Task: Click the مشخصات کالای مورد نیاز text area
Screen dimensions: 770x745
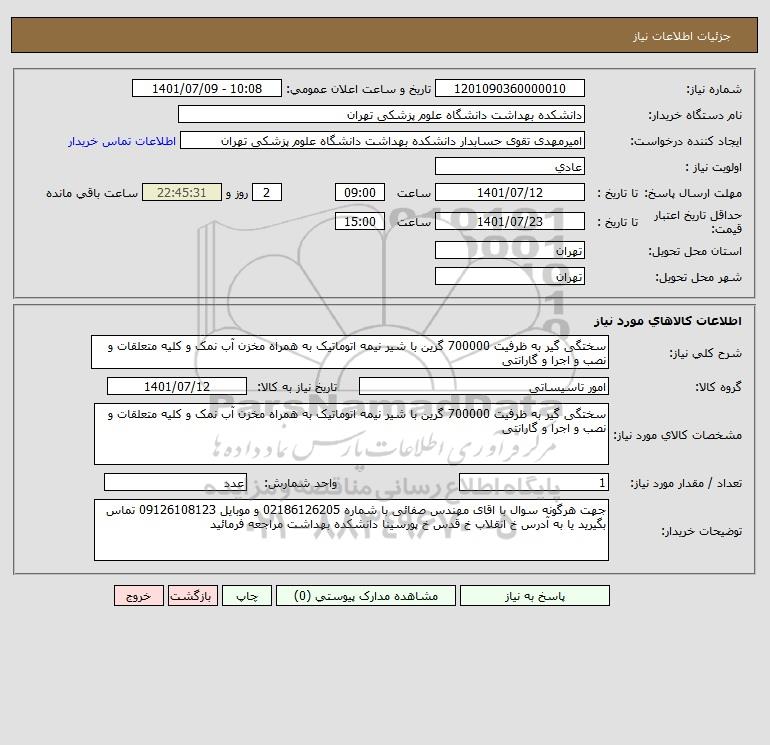Action: coord(351,434)
